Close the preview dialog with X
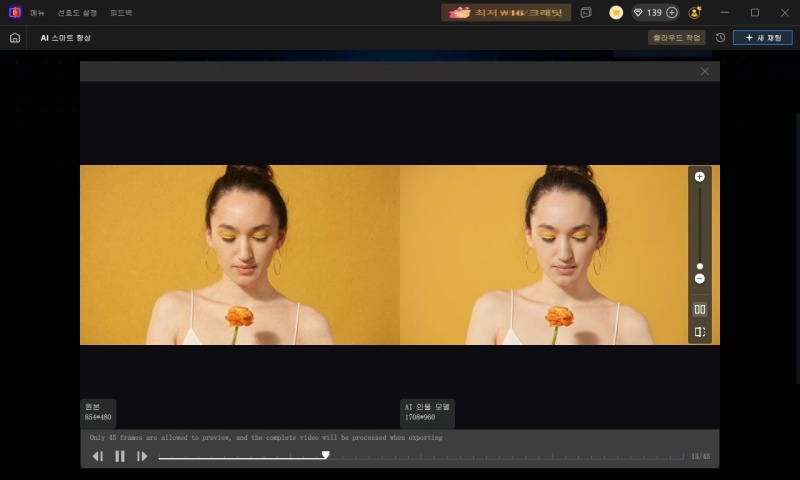 click(x=705, y=71)
